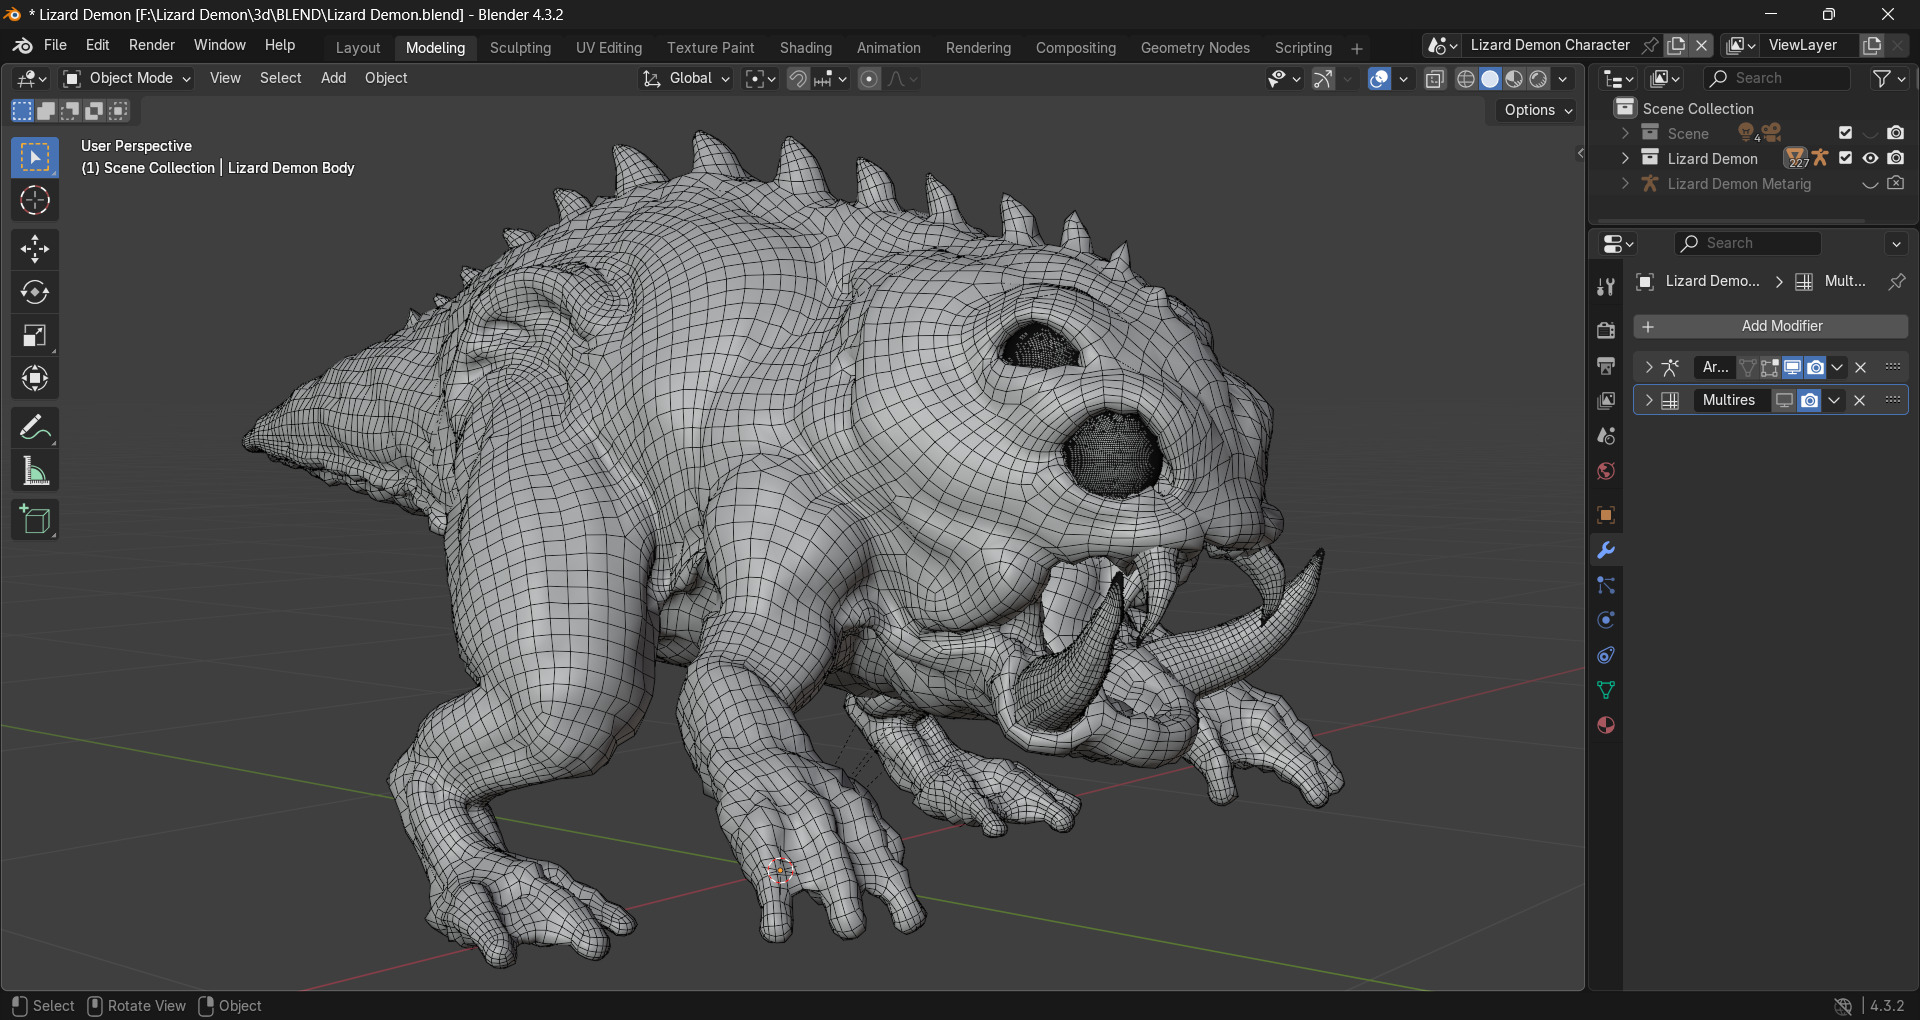1920x1020 pixels.
Task: Click the Add Modifier button
Action: [1771, 326]
